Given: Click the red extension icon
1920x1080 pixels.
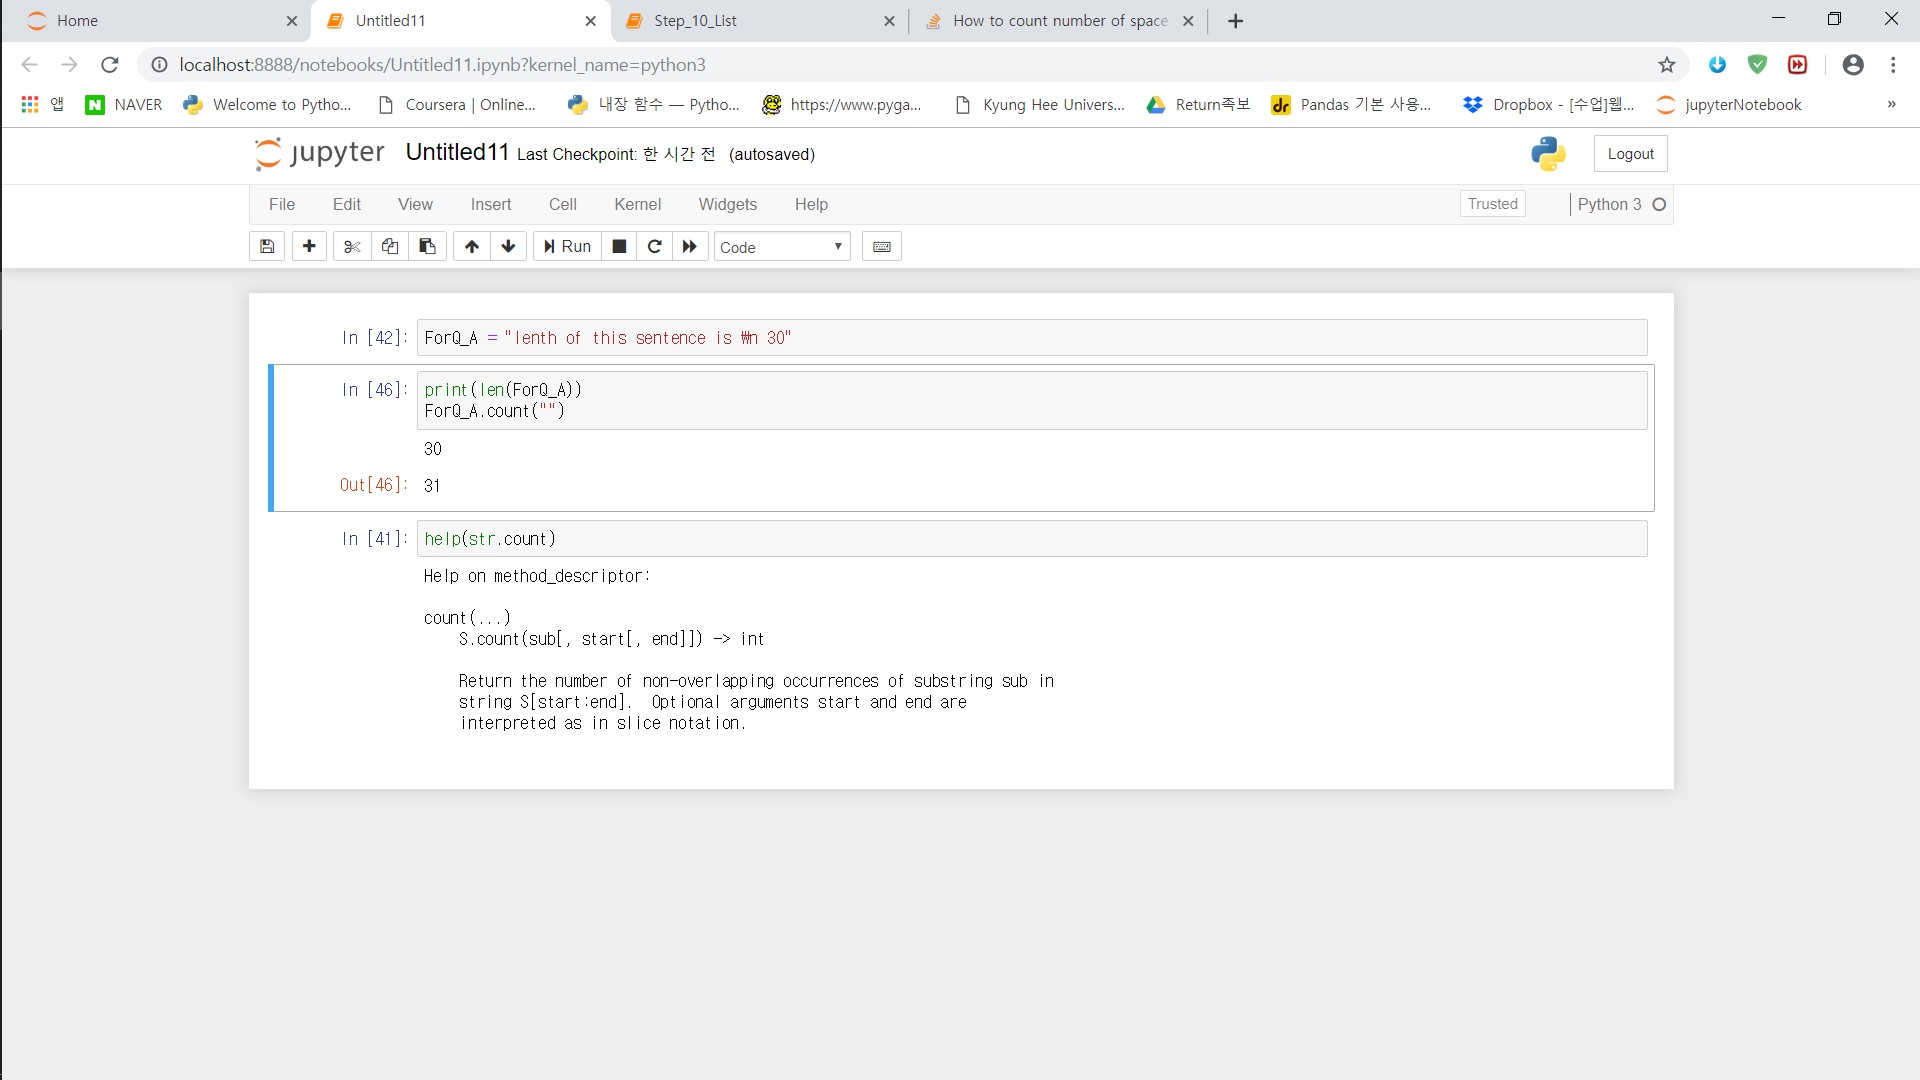Looking at the screenshot, I should point(1798,65).
